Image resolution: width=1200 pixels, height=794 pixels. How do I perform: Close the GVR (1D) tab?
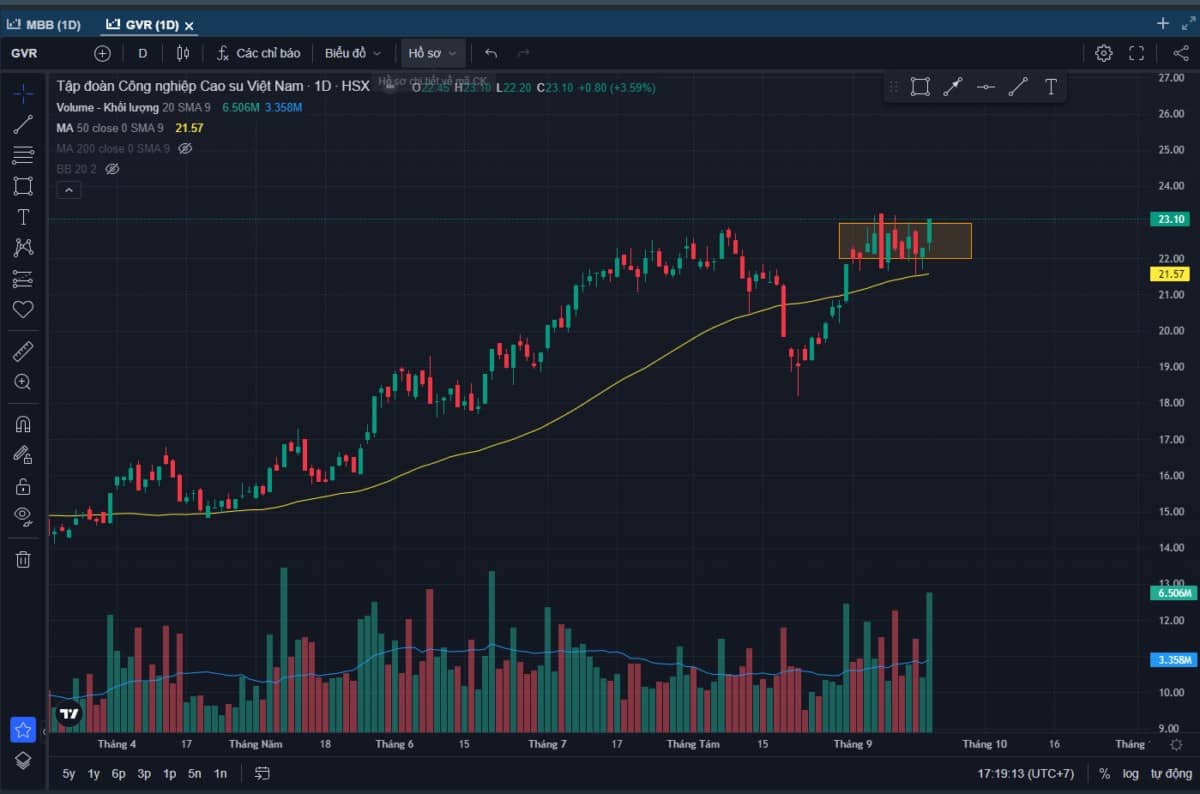190,25
